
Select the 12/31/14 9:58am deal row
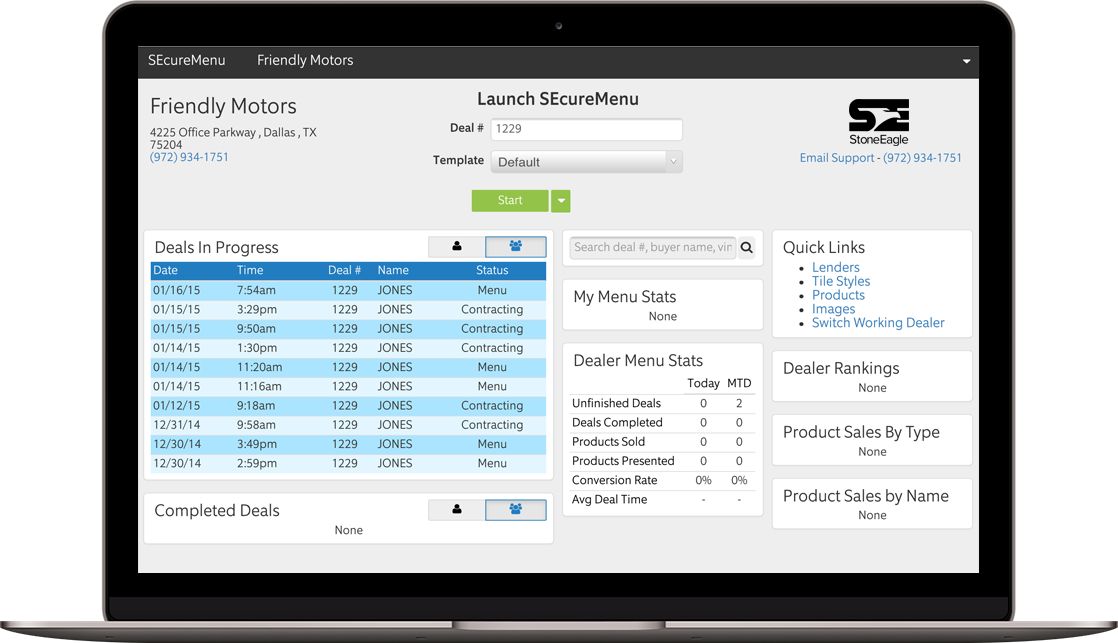[349, 425]
